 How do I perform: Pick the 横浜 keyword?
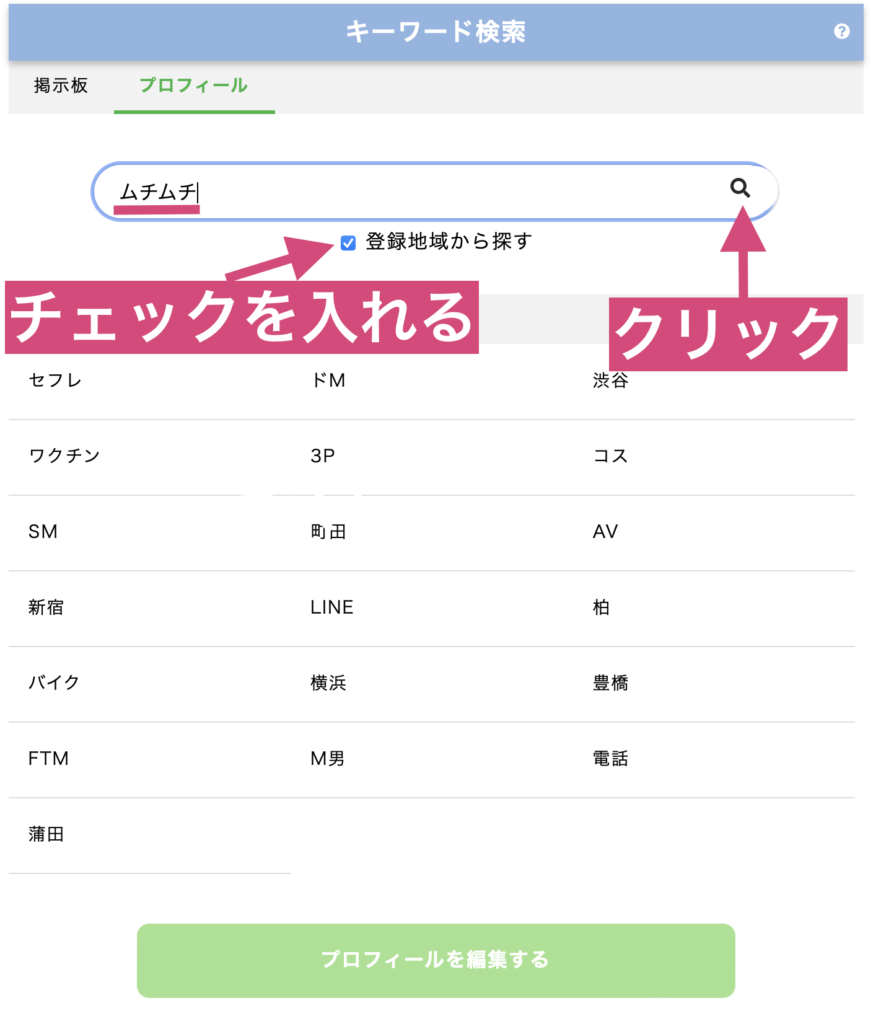pyautogui.click(x=329, y=683)
